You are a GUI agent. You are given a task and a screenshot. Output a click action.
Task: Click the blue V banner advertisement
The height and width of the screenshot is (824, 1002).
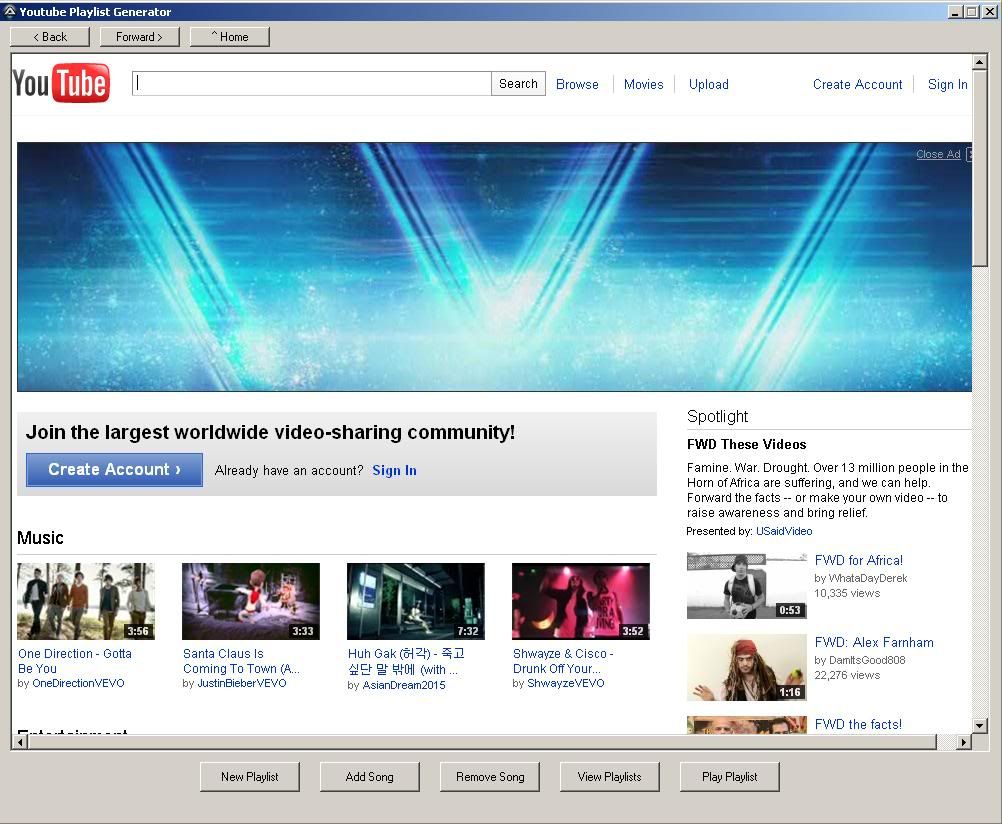(x=494, y=267)
